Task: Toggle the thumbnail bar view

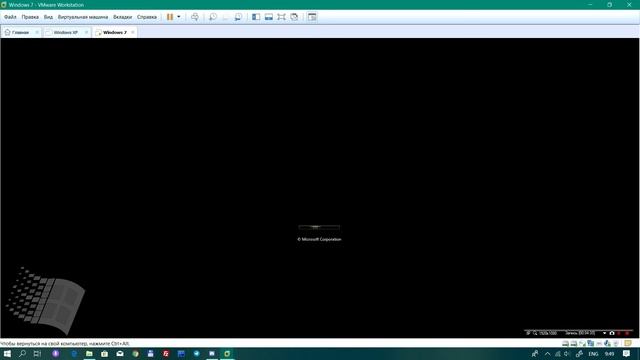Action: click(x=269, y=17)
